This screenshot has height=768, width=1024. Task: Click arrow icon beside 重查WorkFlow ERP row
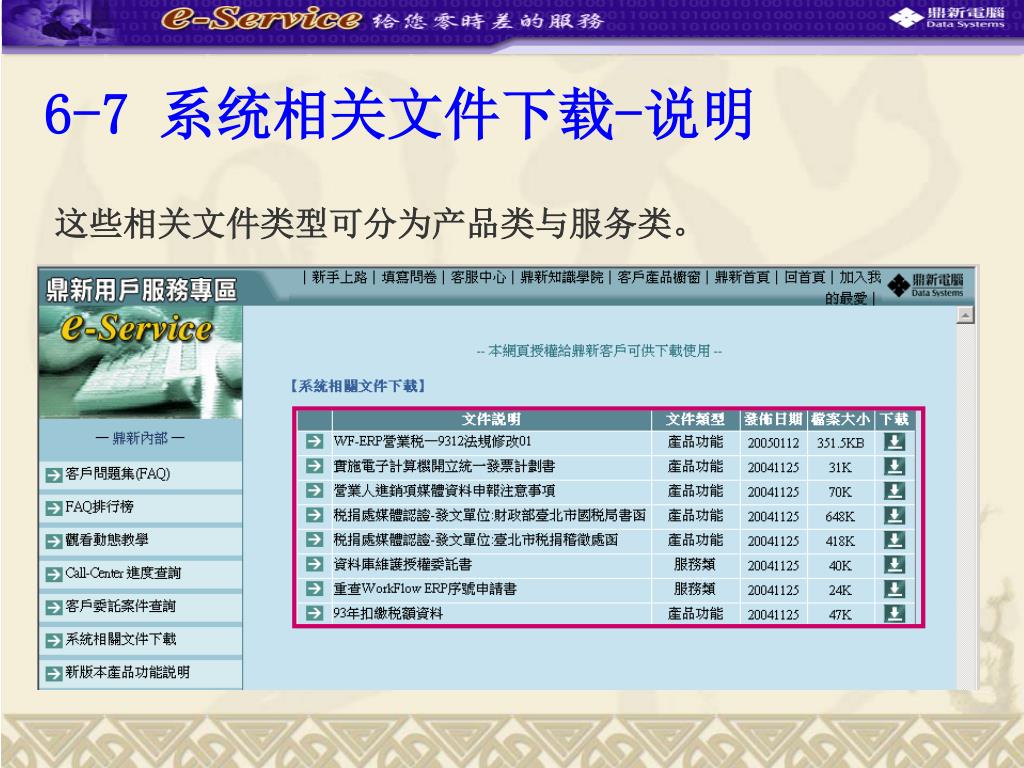pos(314,588)
